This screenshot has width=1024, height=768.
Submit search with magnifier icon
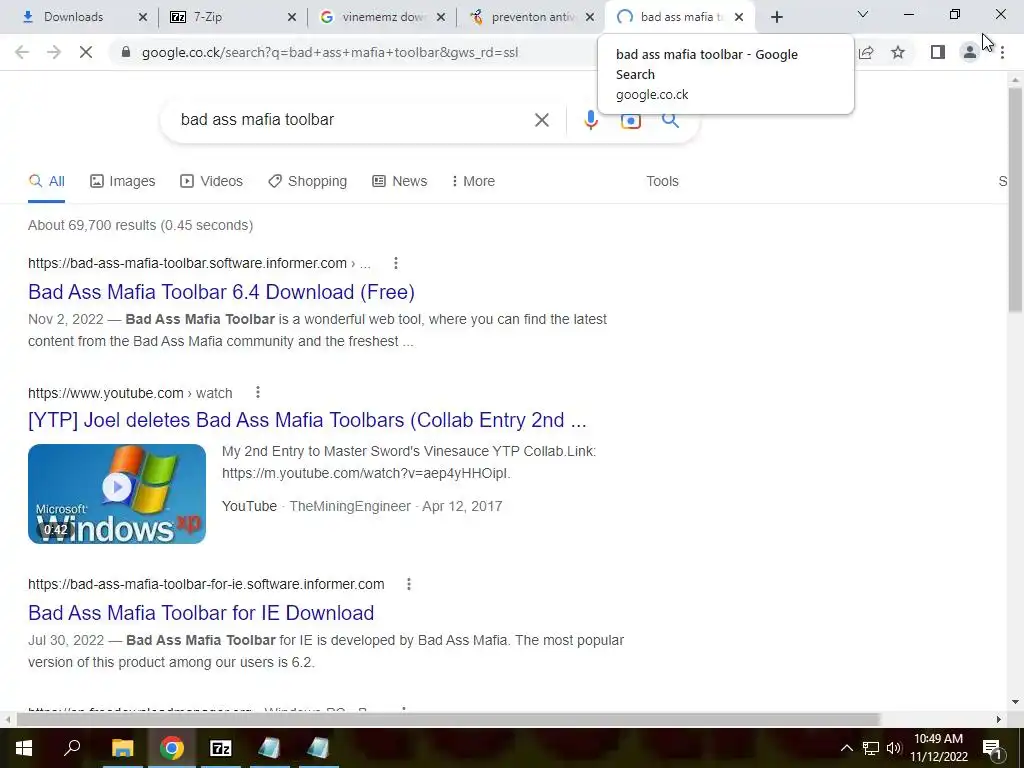[670, 120]
